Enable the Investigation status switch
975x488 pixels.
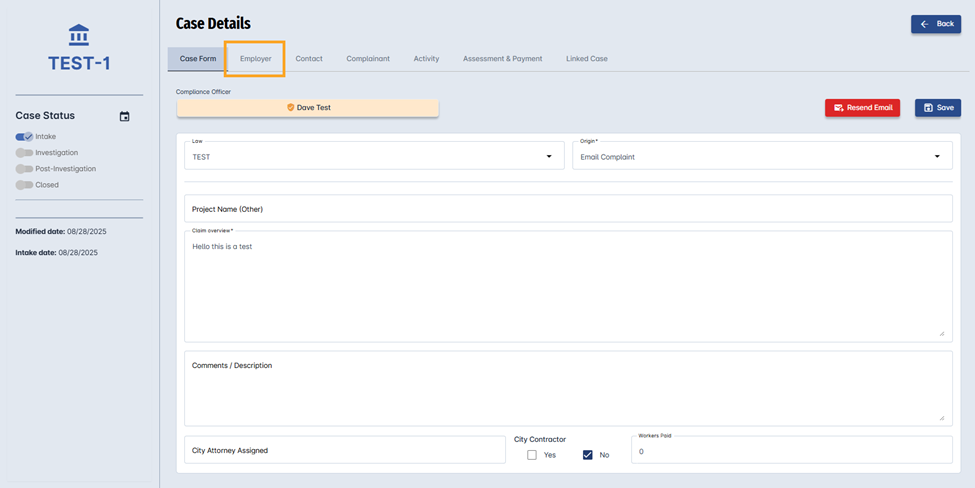tap(24, 153)
